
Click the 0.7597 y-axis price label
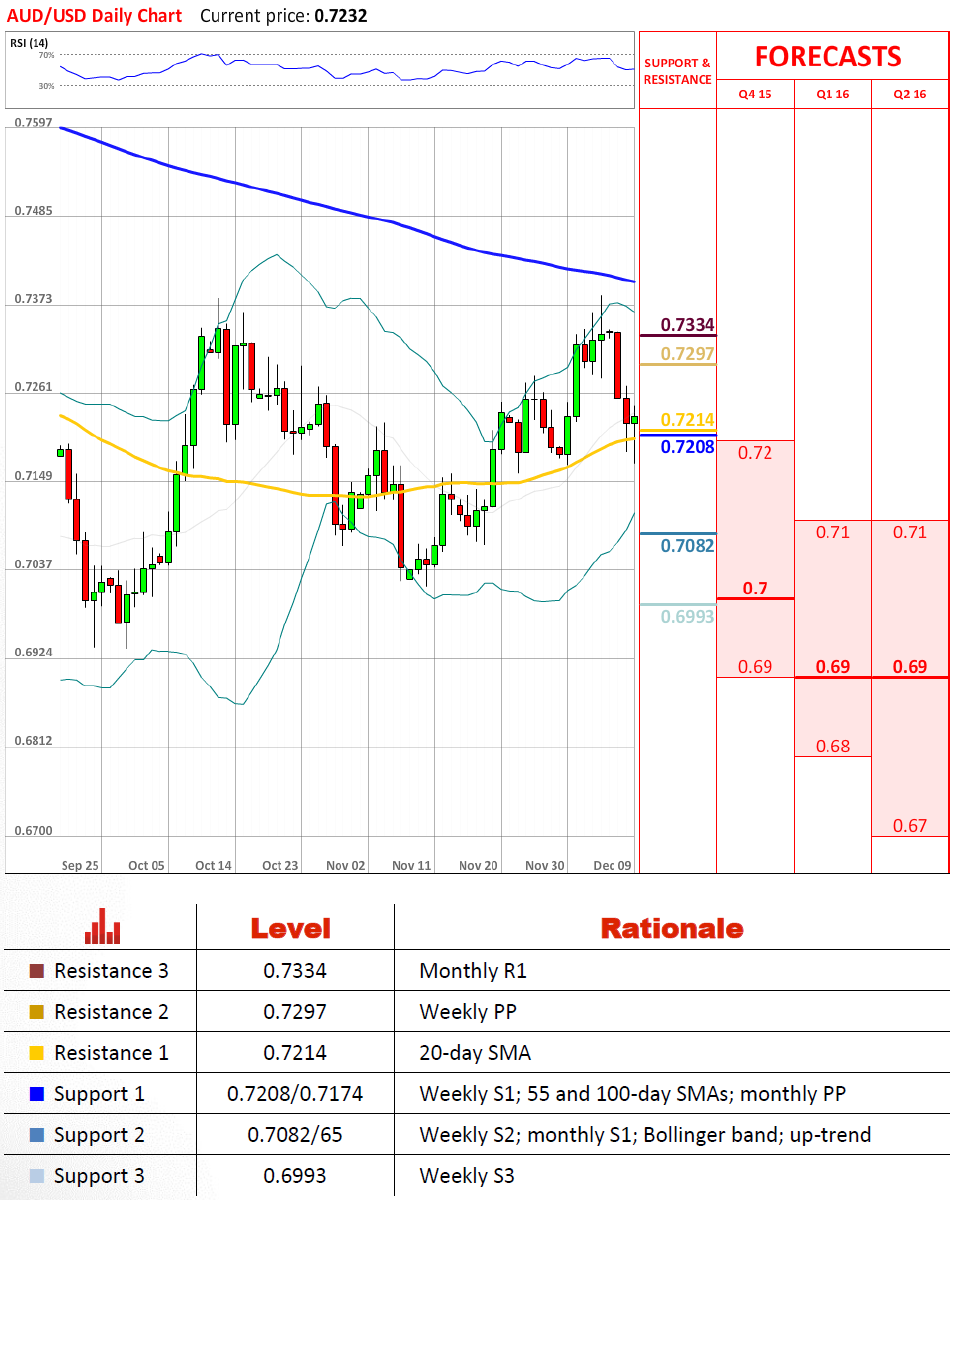tap(33, 122)
